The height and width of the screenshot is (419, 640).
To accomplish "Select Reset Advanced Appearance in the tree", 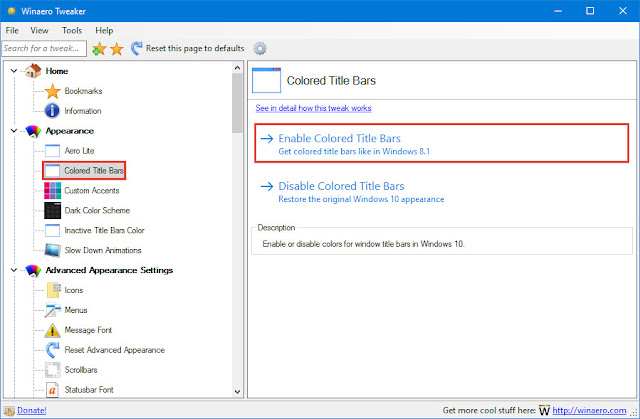I will pyautogui.click(x=115, y=350).
